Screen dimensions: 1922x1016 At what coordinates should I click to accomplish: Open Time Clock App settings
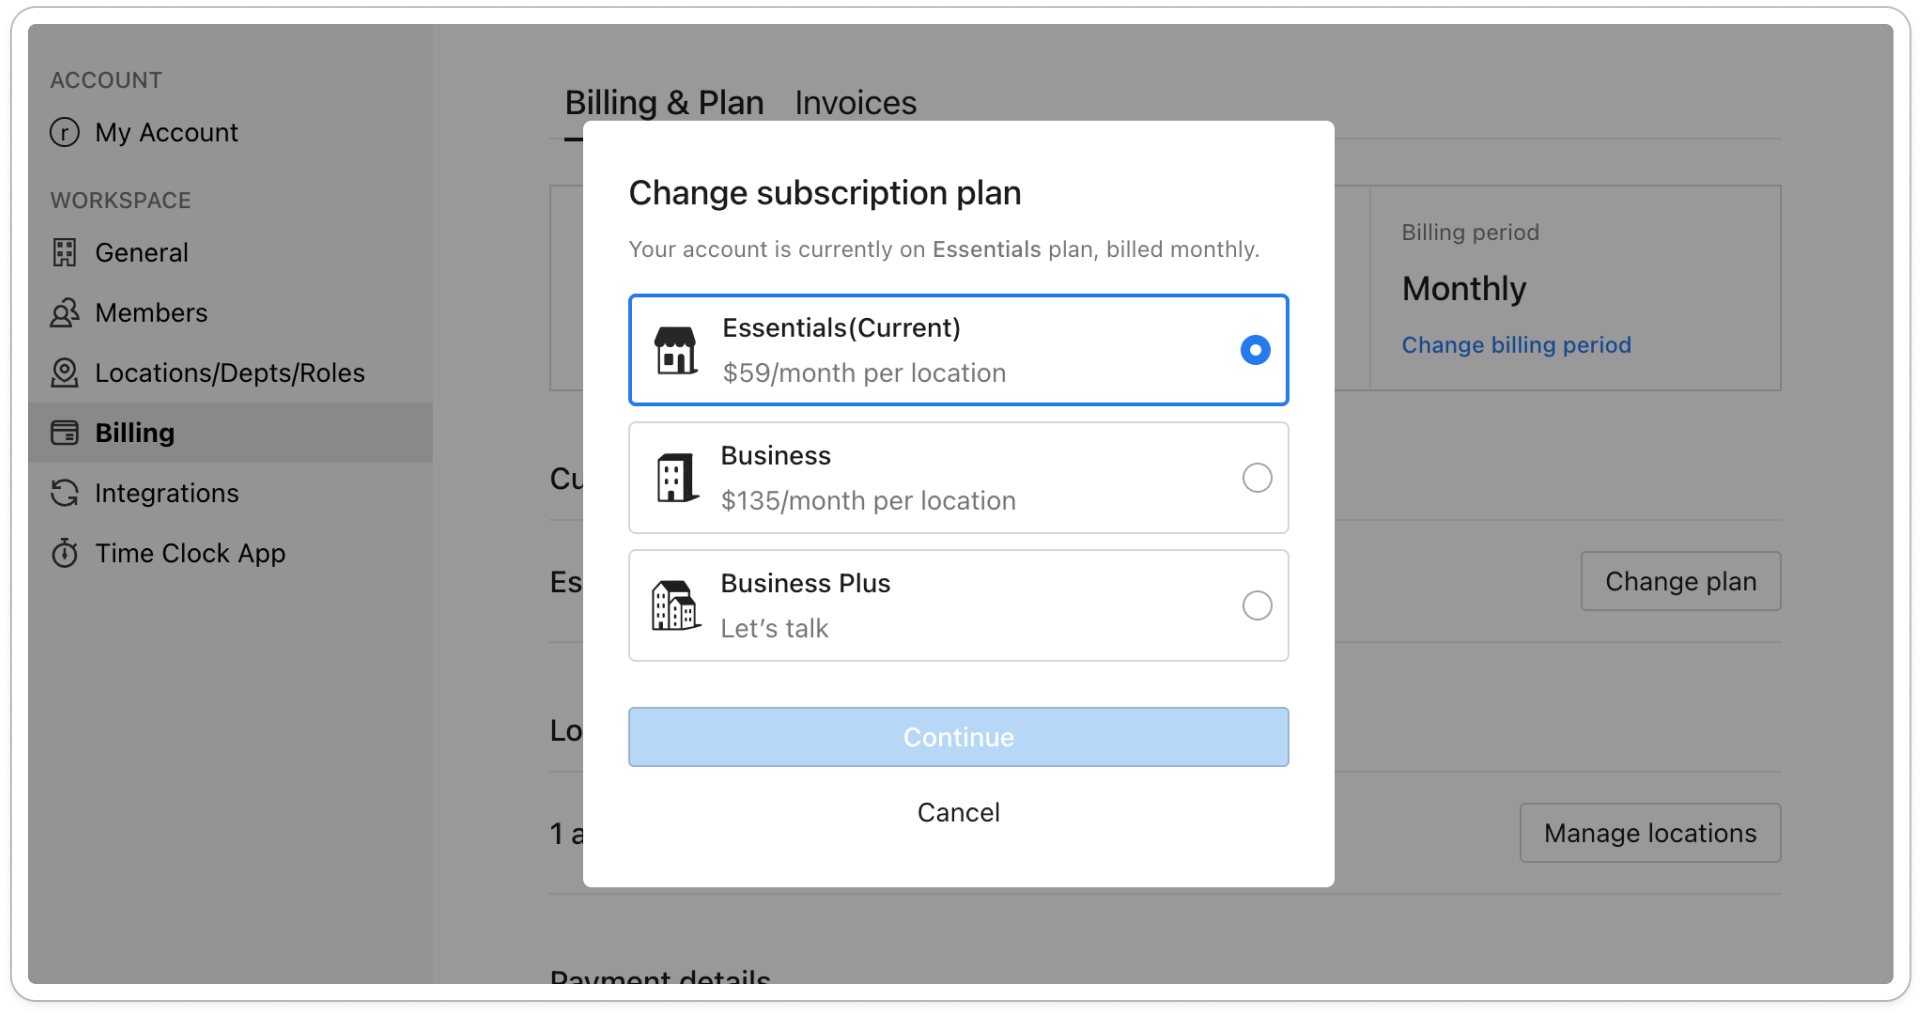coord(190,553)
